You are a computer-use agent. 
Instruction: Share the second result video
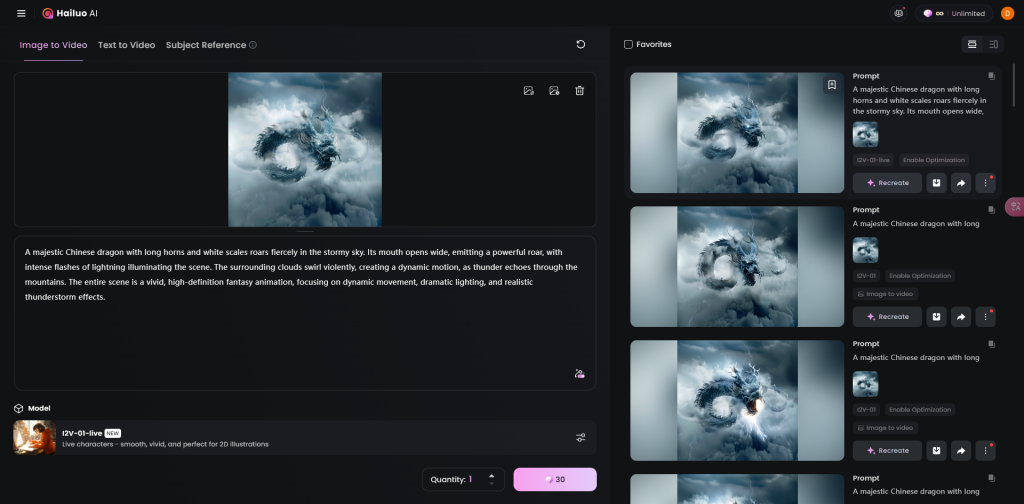coord(961,317)
